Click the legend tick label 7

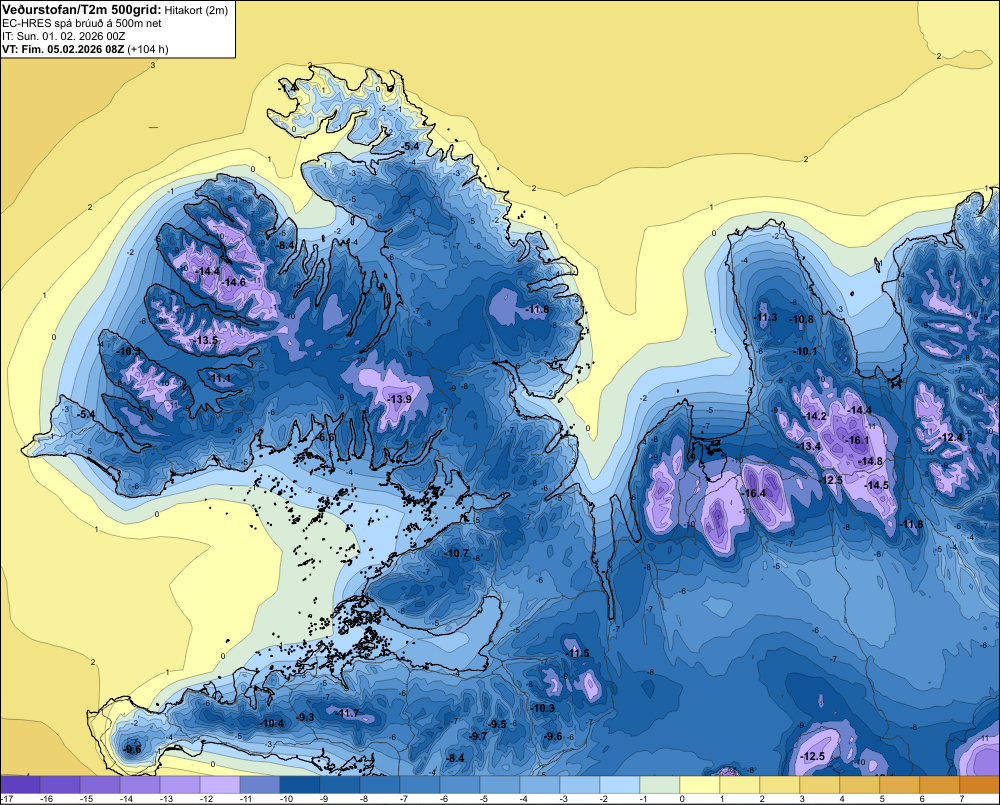(961, 799)
